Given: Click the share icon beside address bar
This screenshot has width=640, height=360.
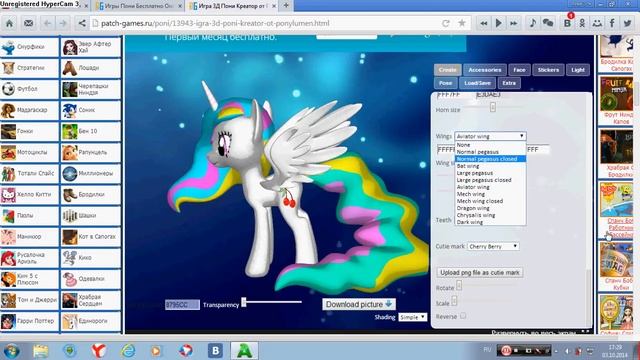Looking at the screenshot, I should 82,23.
